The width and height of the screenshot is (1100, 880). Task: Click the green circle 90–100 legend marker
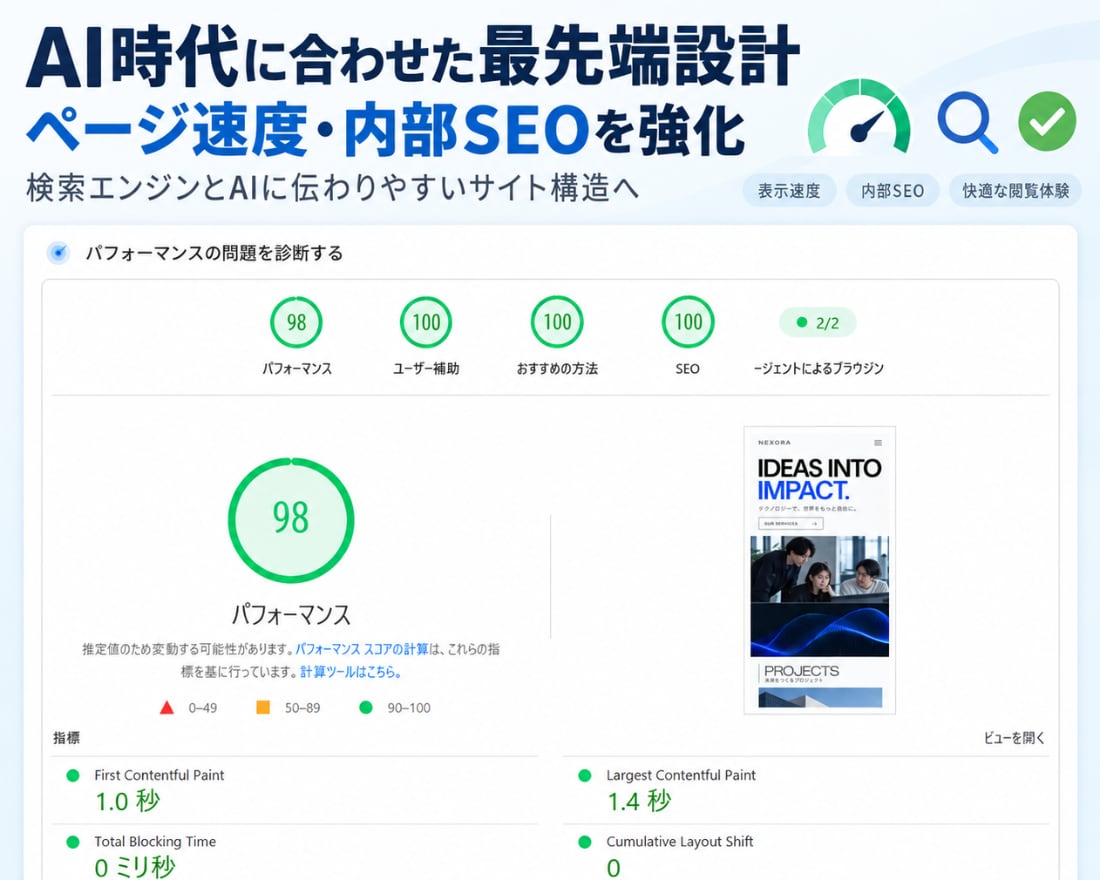pos(365,707)
